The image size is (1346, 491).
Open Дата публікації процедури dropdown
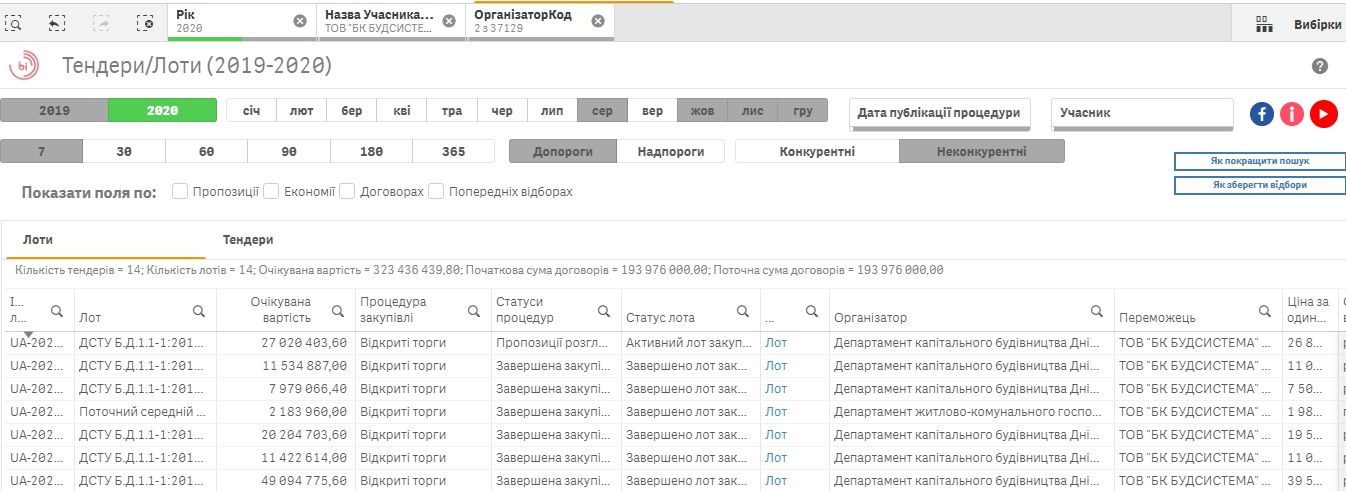click(940, 114)
